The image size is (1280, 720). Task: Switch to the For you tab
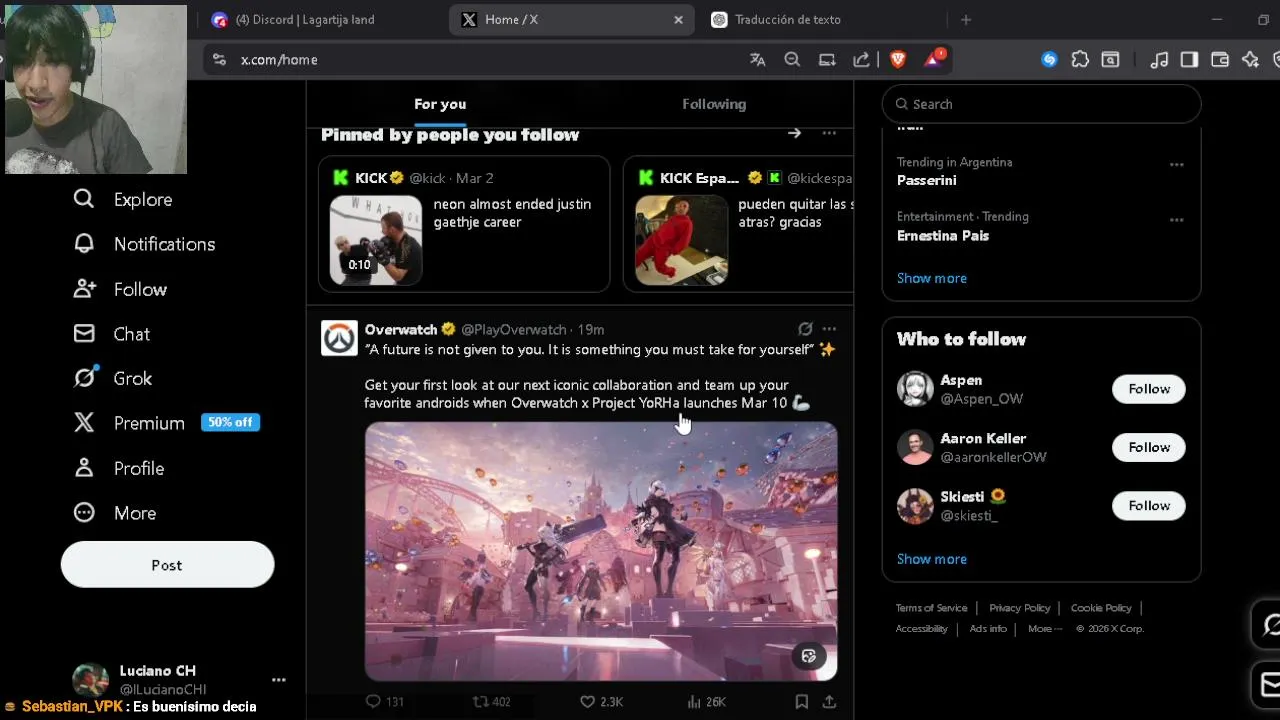click(440, 104)
